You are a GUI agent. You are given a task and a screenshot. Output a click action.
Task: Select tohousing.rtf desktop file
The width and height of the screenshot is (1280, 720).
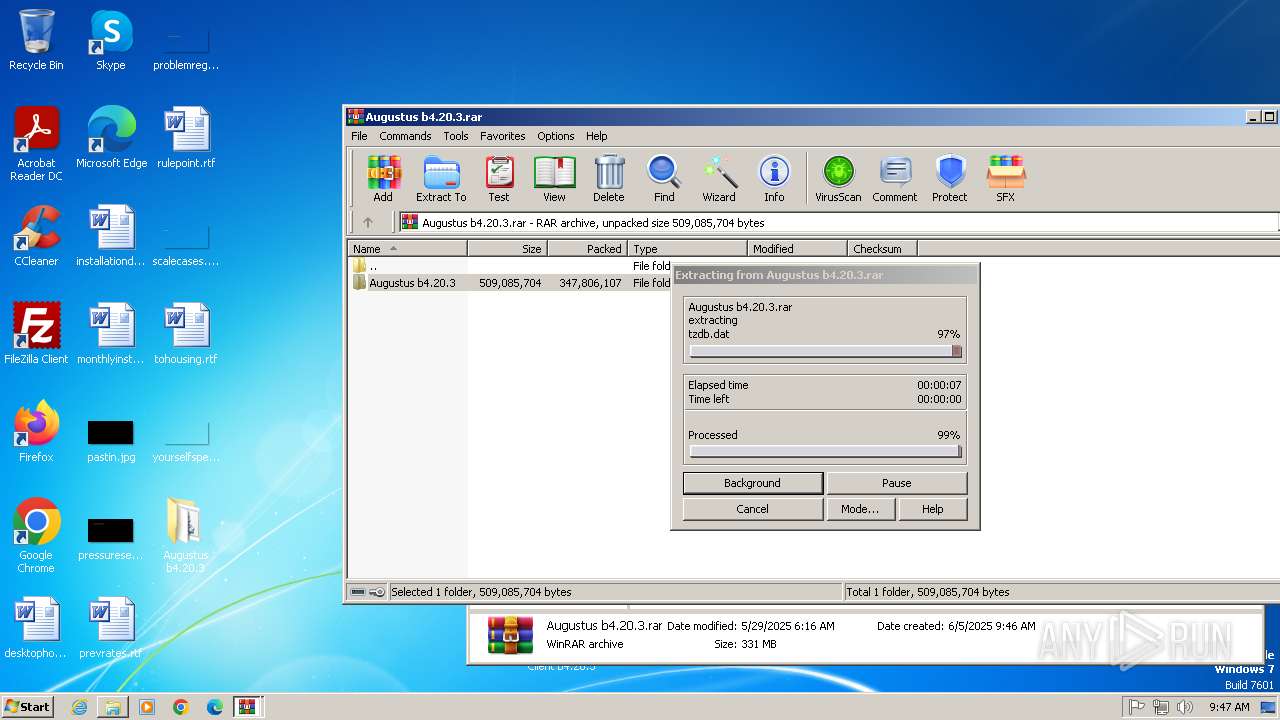pyautogui.click(x=186, y=334)
